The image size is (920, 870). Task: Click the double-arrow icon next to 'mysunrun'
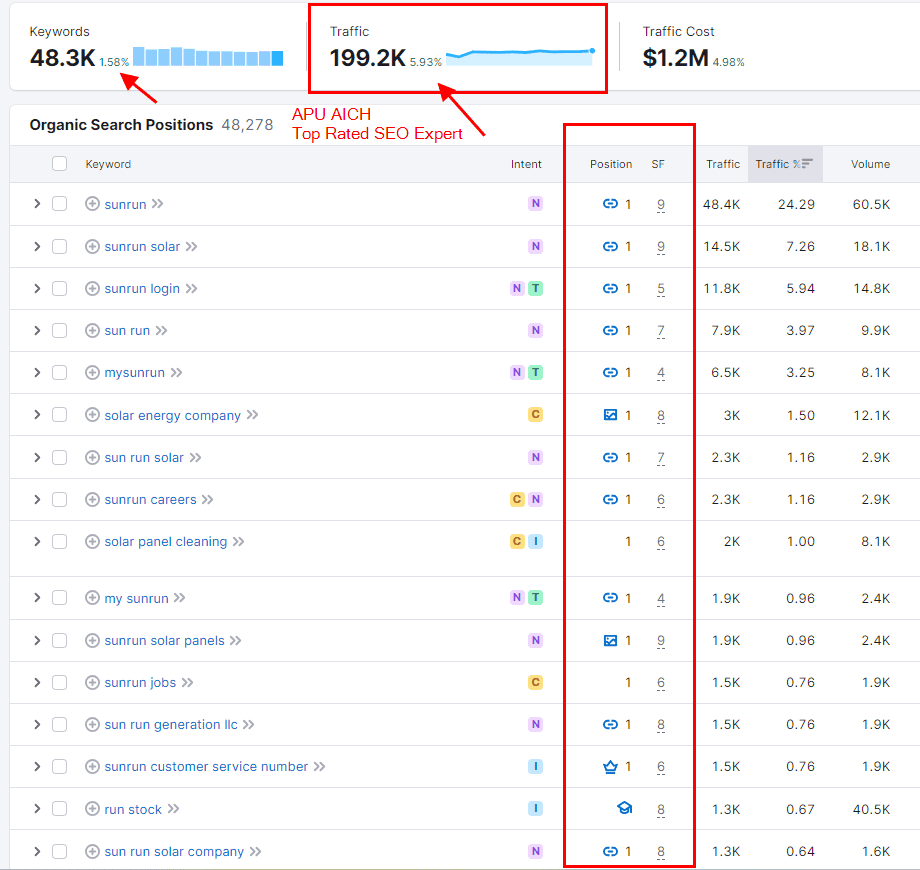click(176, 373)
